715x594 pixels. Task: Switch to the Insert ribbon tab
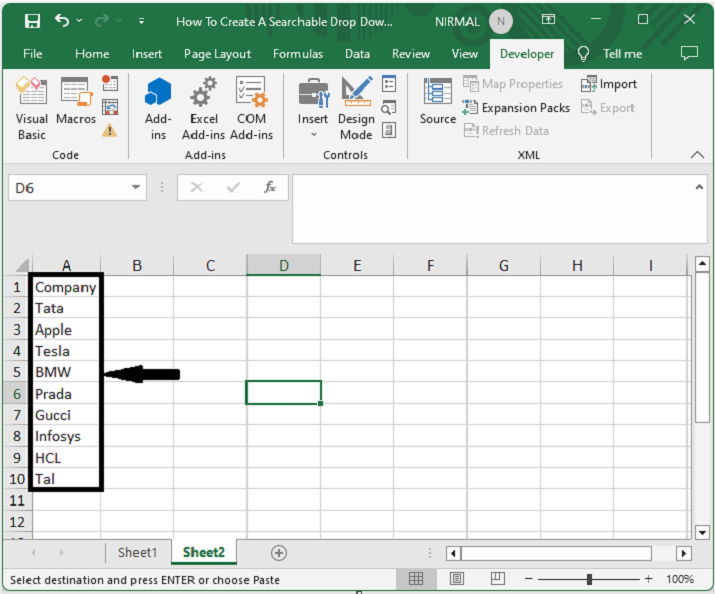tap(147, 54)
